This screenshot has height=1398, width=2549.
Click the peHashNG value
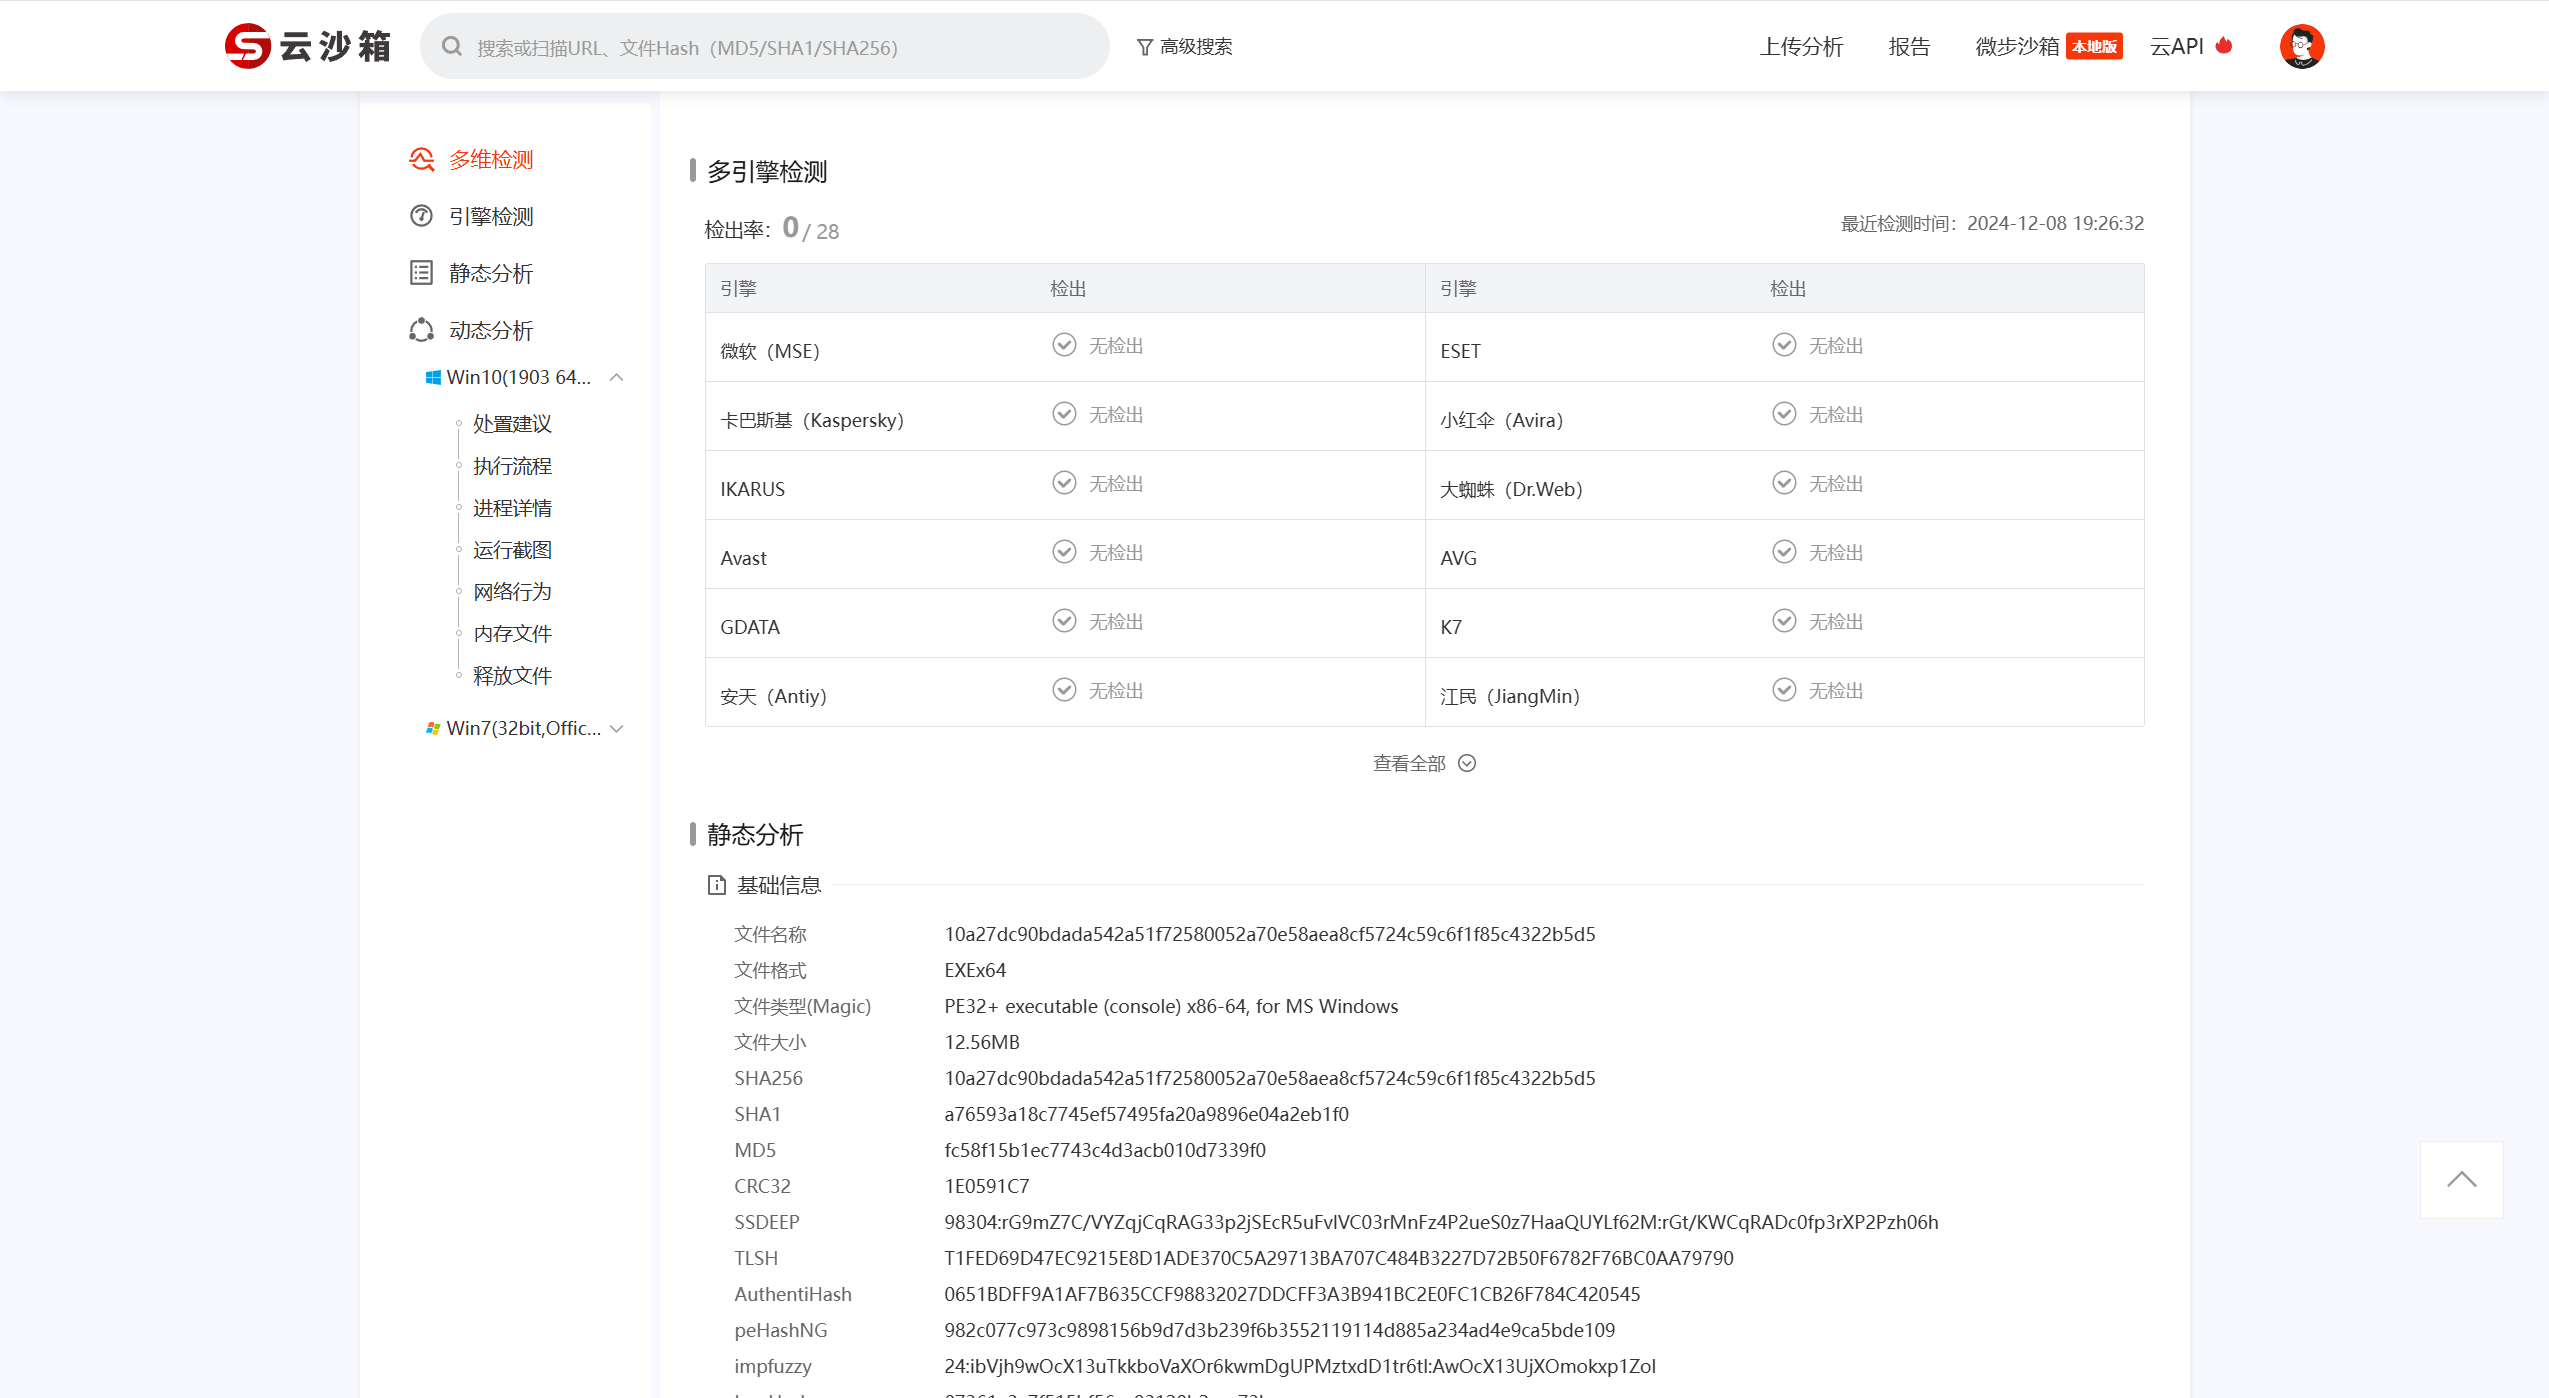coord(1279,1331)
